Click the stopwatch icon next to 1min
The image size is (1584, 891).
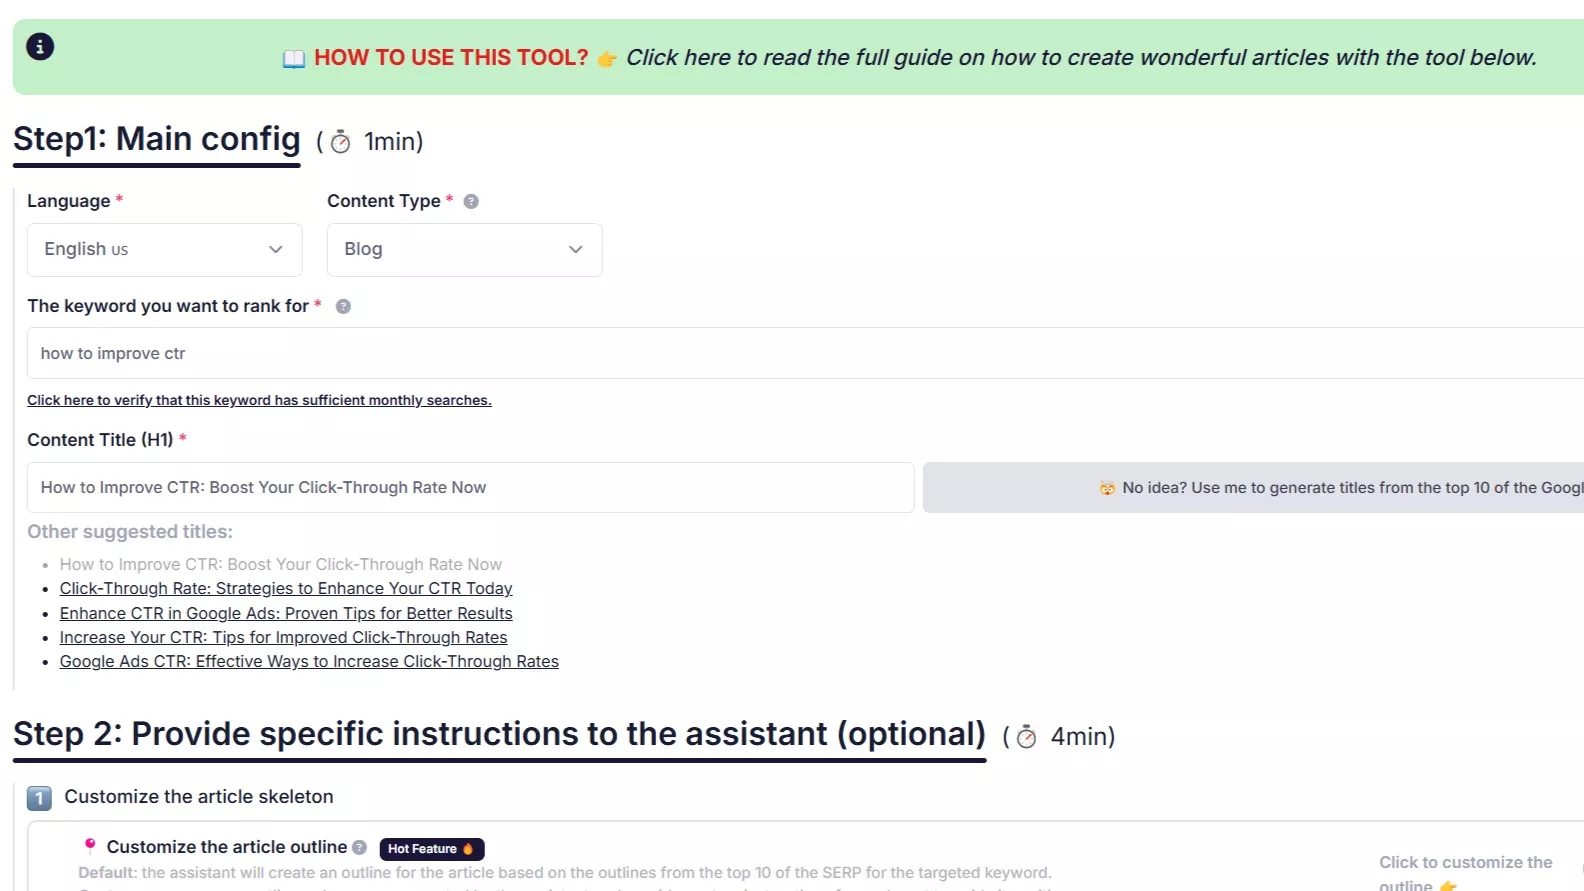[x=341, y=142]
